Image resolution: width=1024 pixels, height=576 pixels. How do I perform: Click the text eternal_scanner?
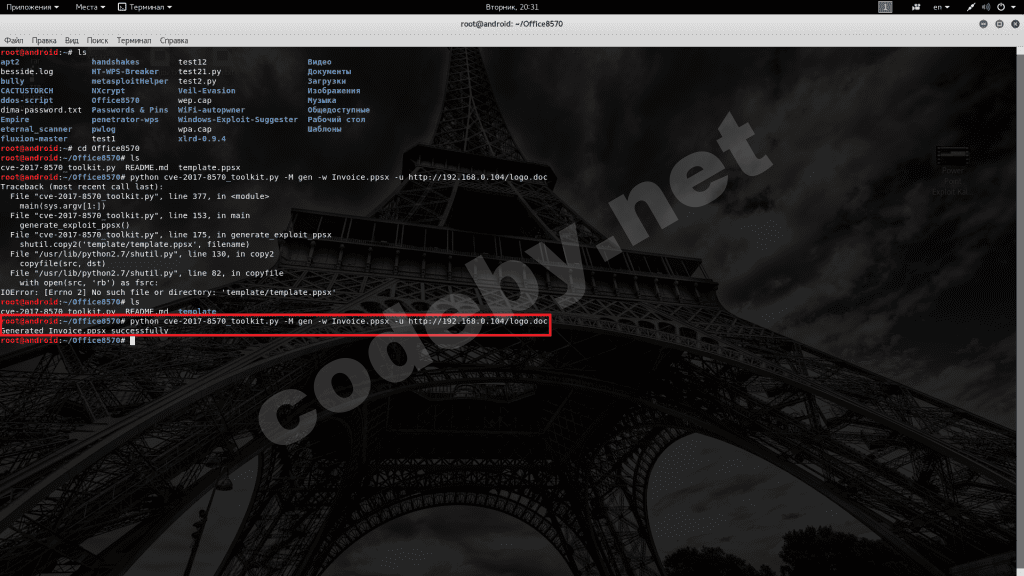click(36, 129)
